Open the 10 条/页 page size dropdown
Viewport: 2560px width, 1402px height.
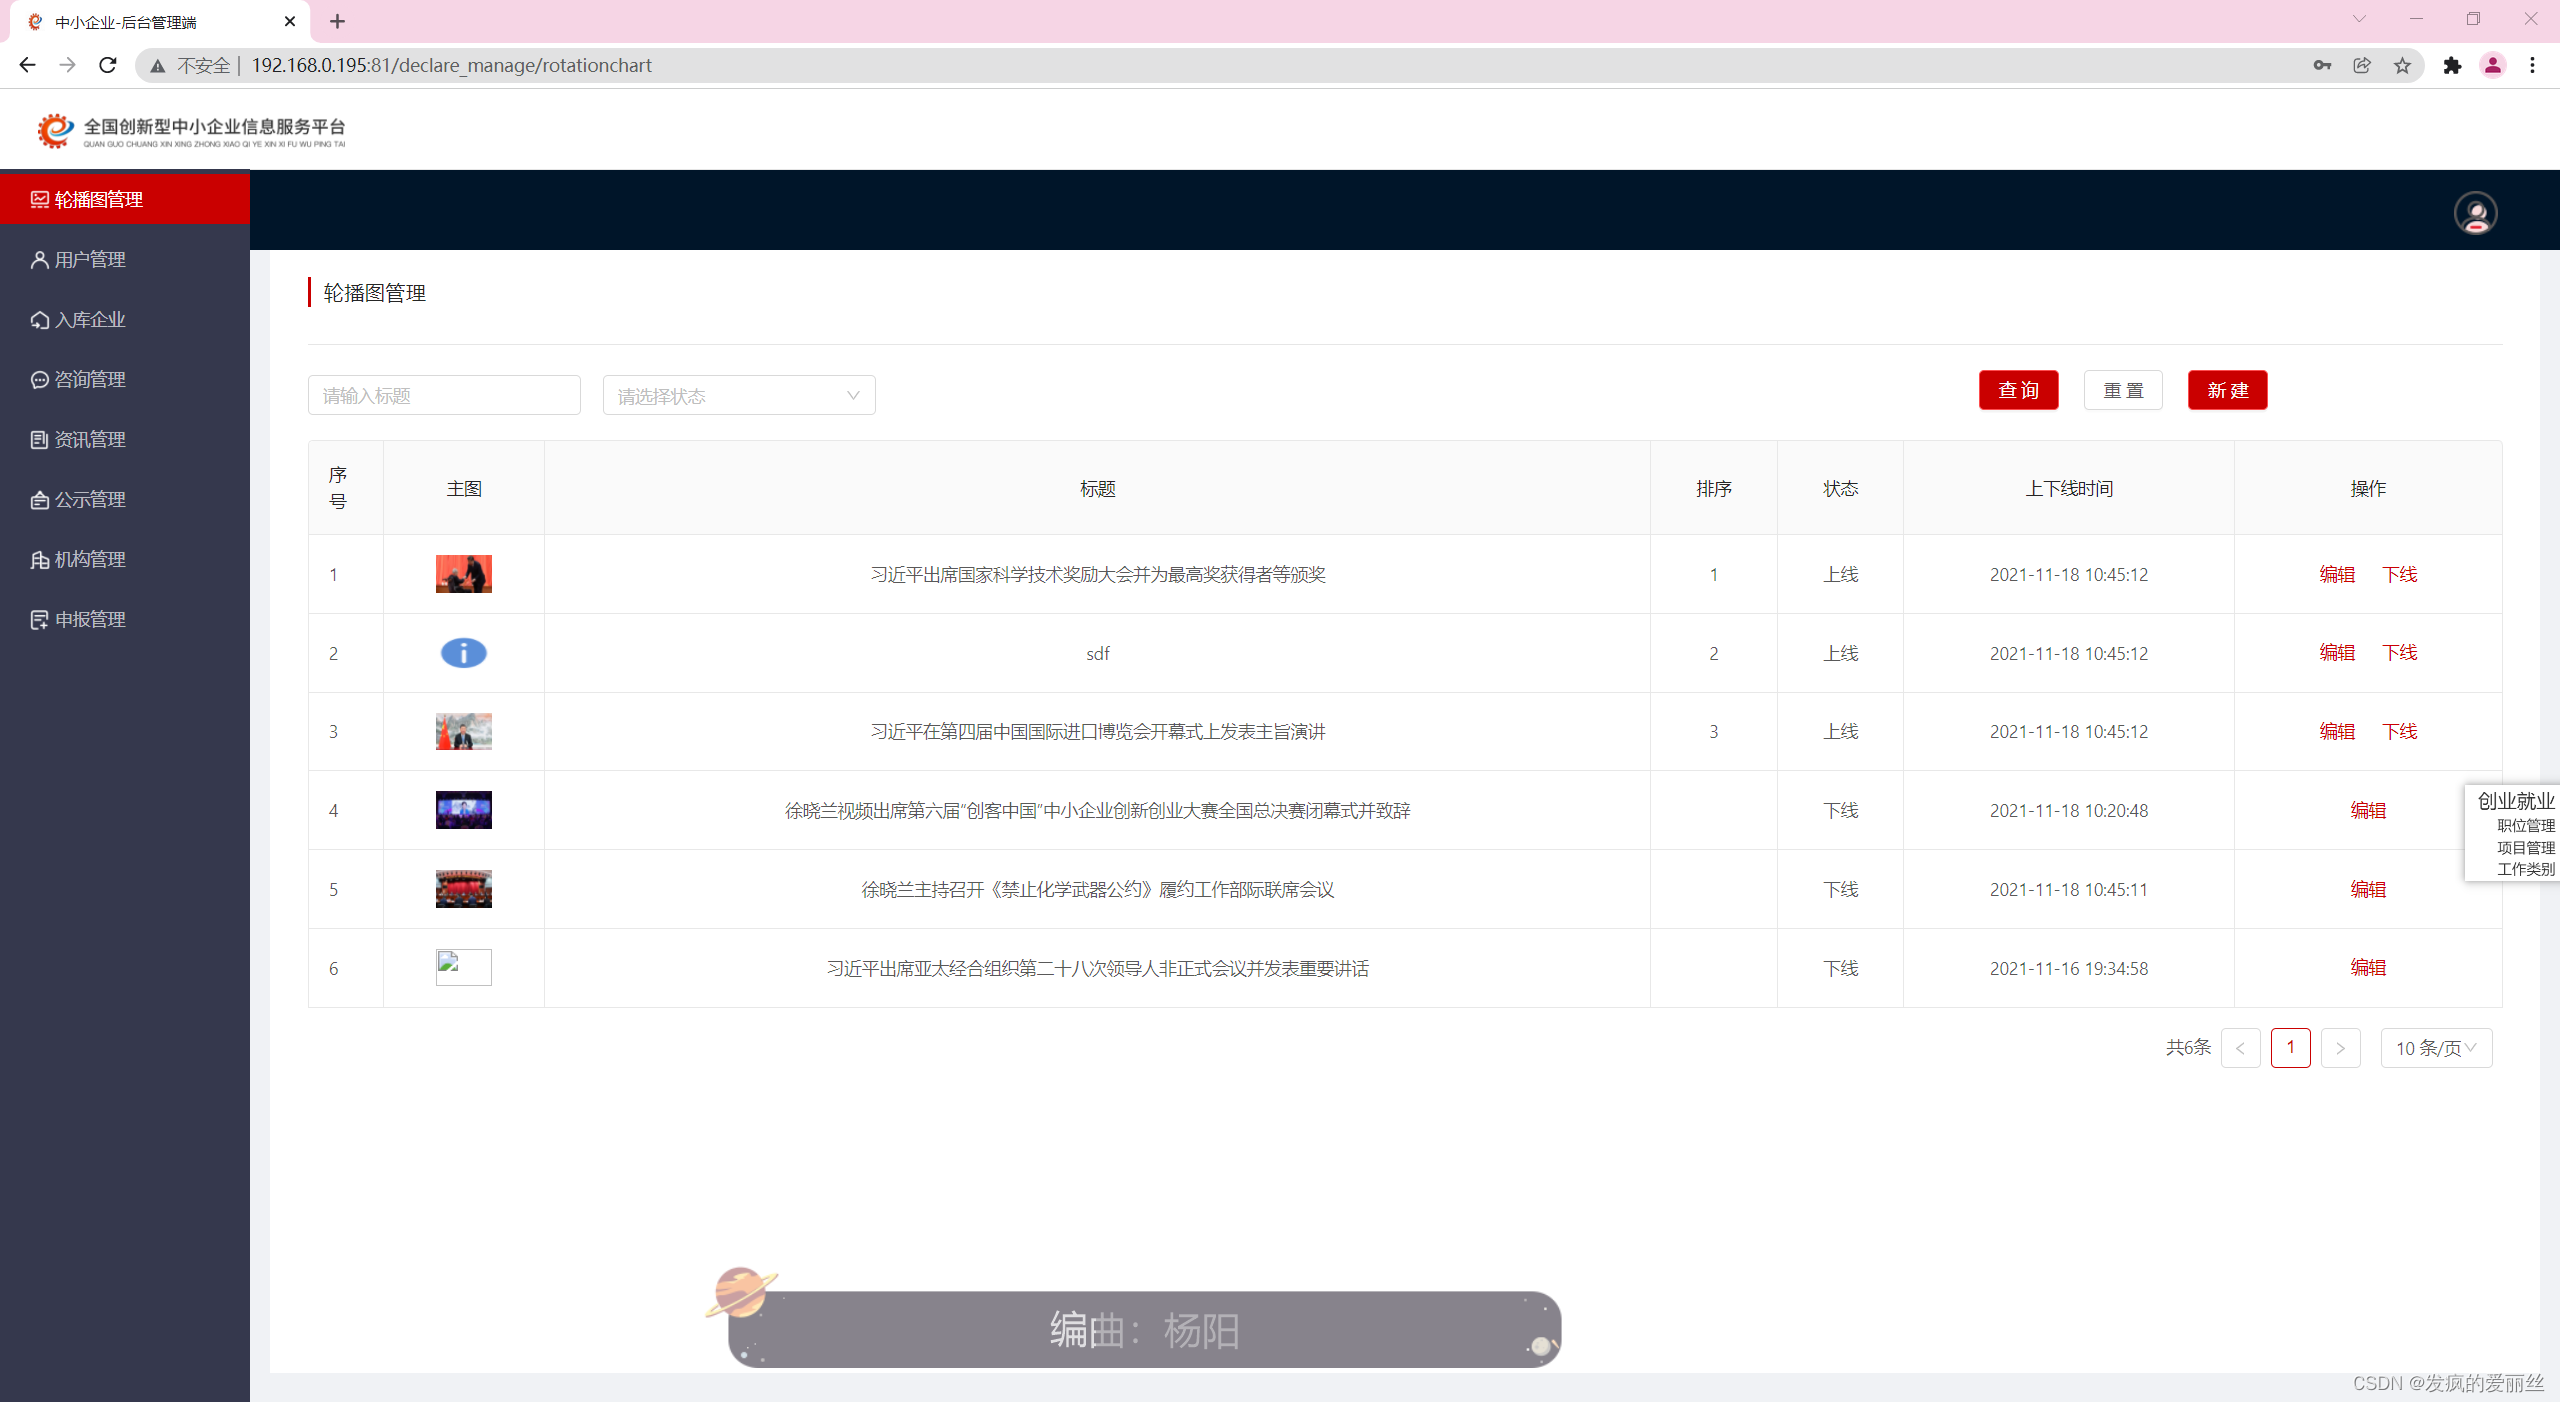point(2435,1048)
